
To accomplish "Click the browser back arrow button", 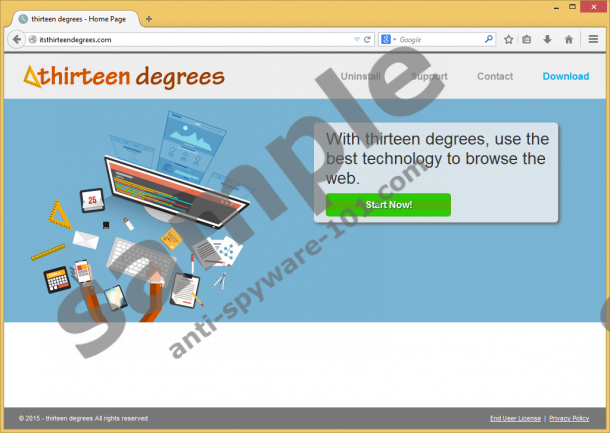I will tap(17, 40).
